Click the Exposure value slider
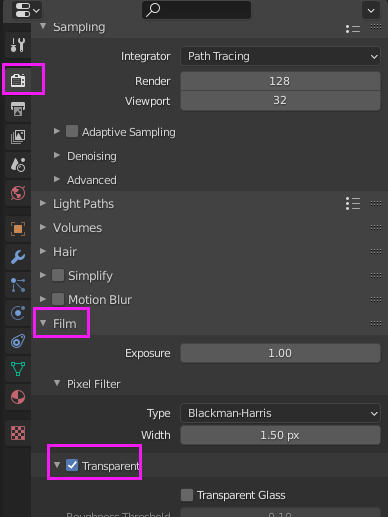This screenshot has width=388, height=517. point(280,353)
